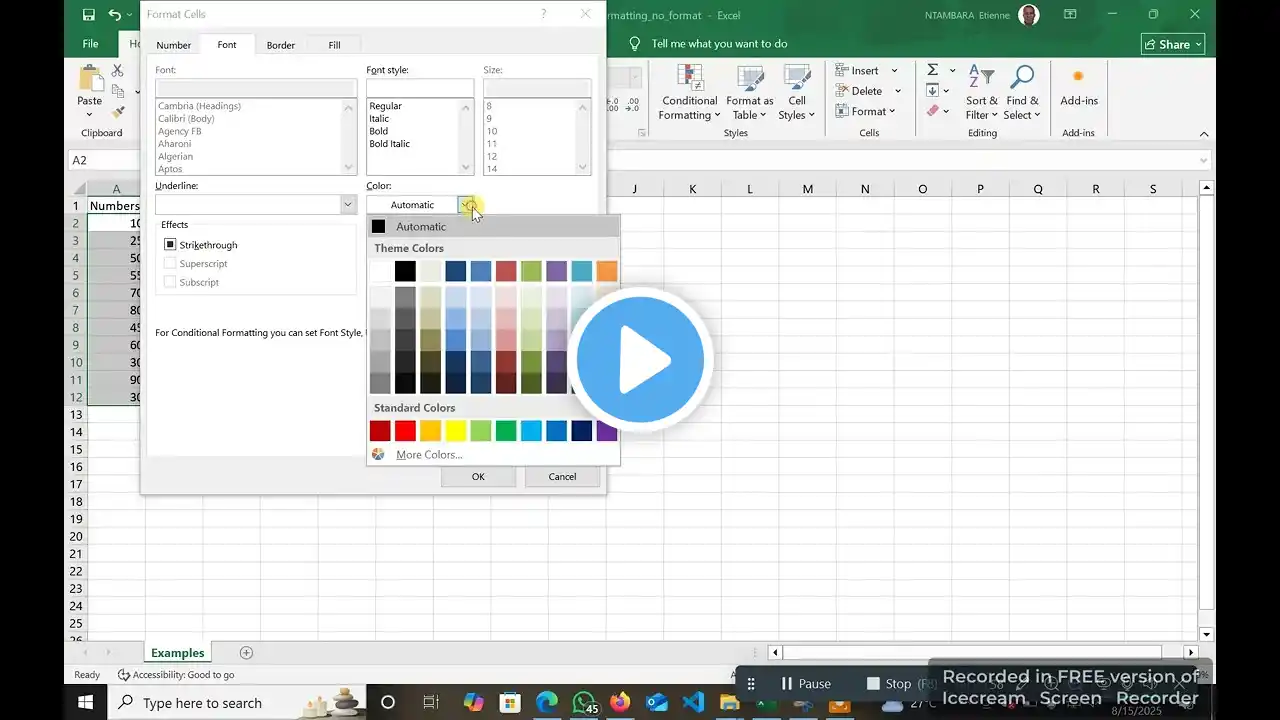Viewport: 1280px width, 720px height.
Task: Switch to the Border tab
Action: (280, 45)
